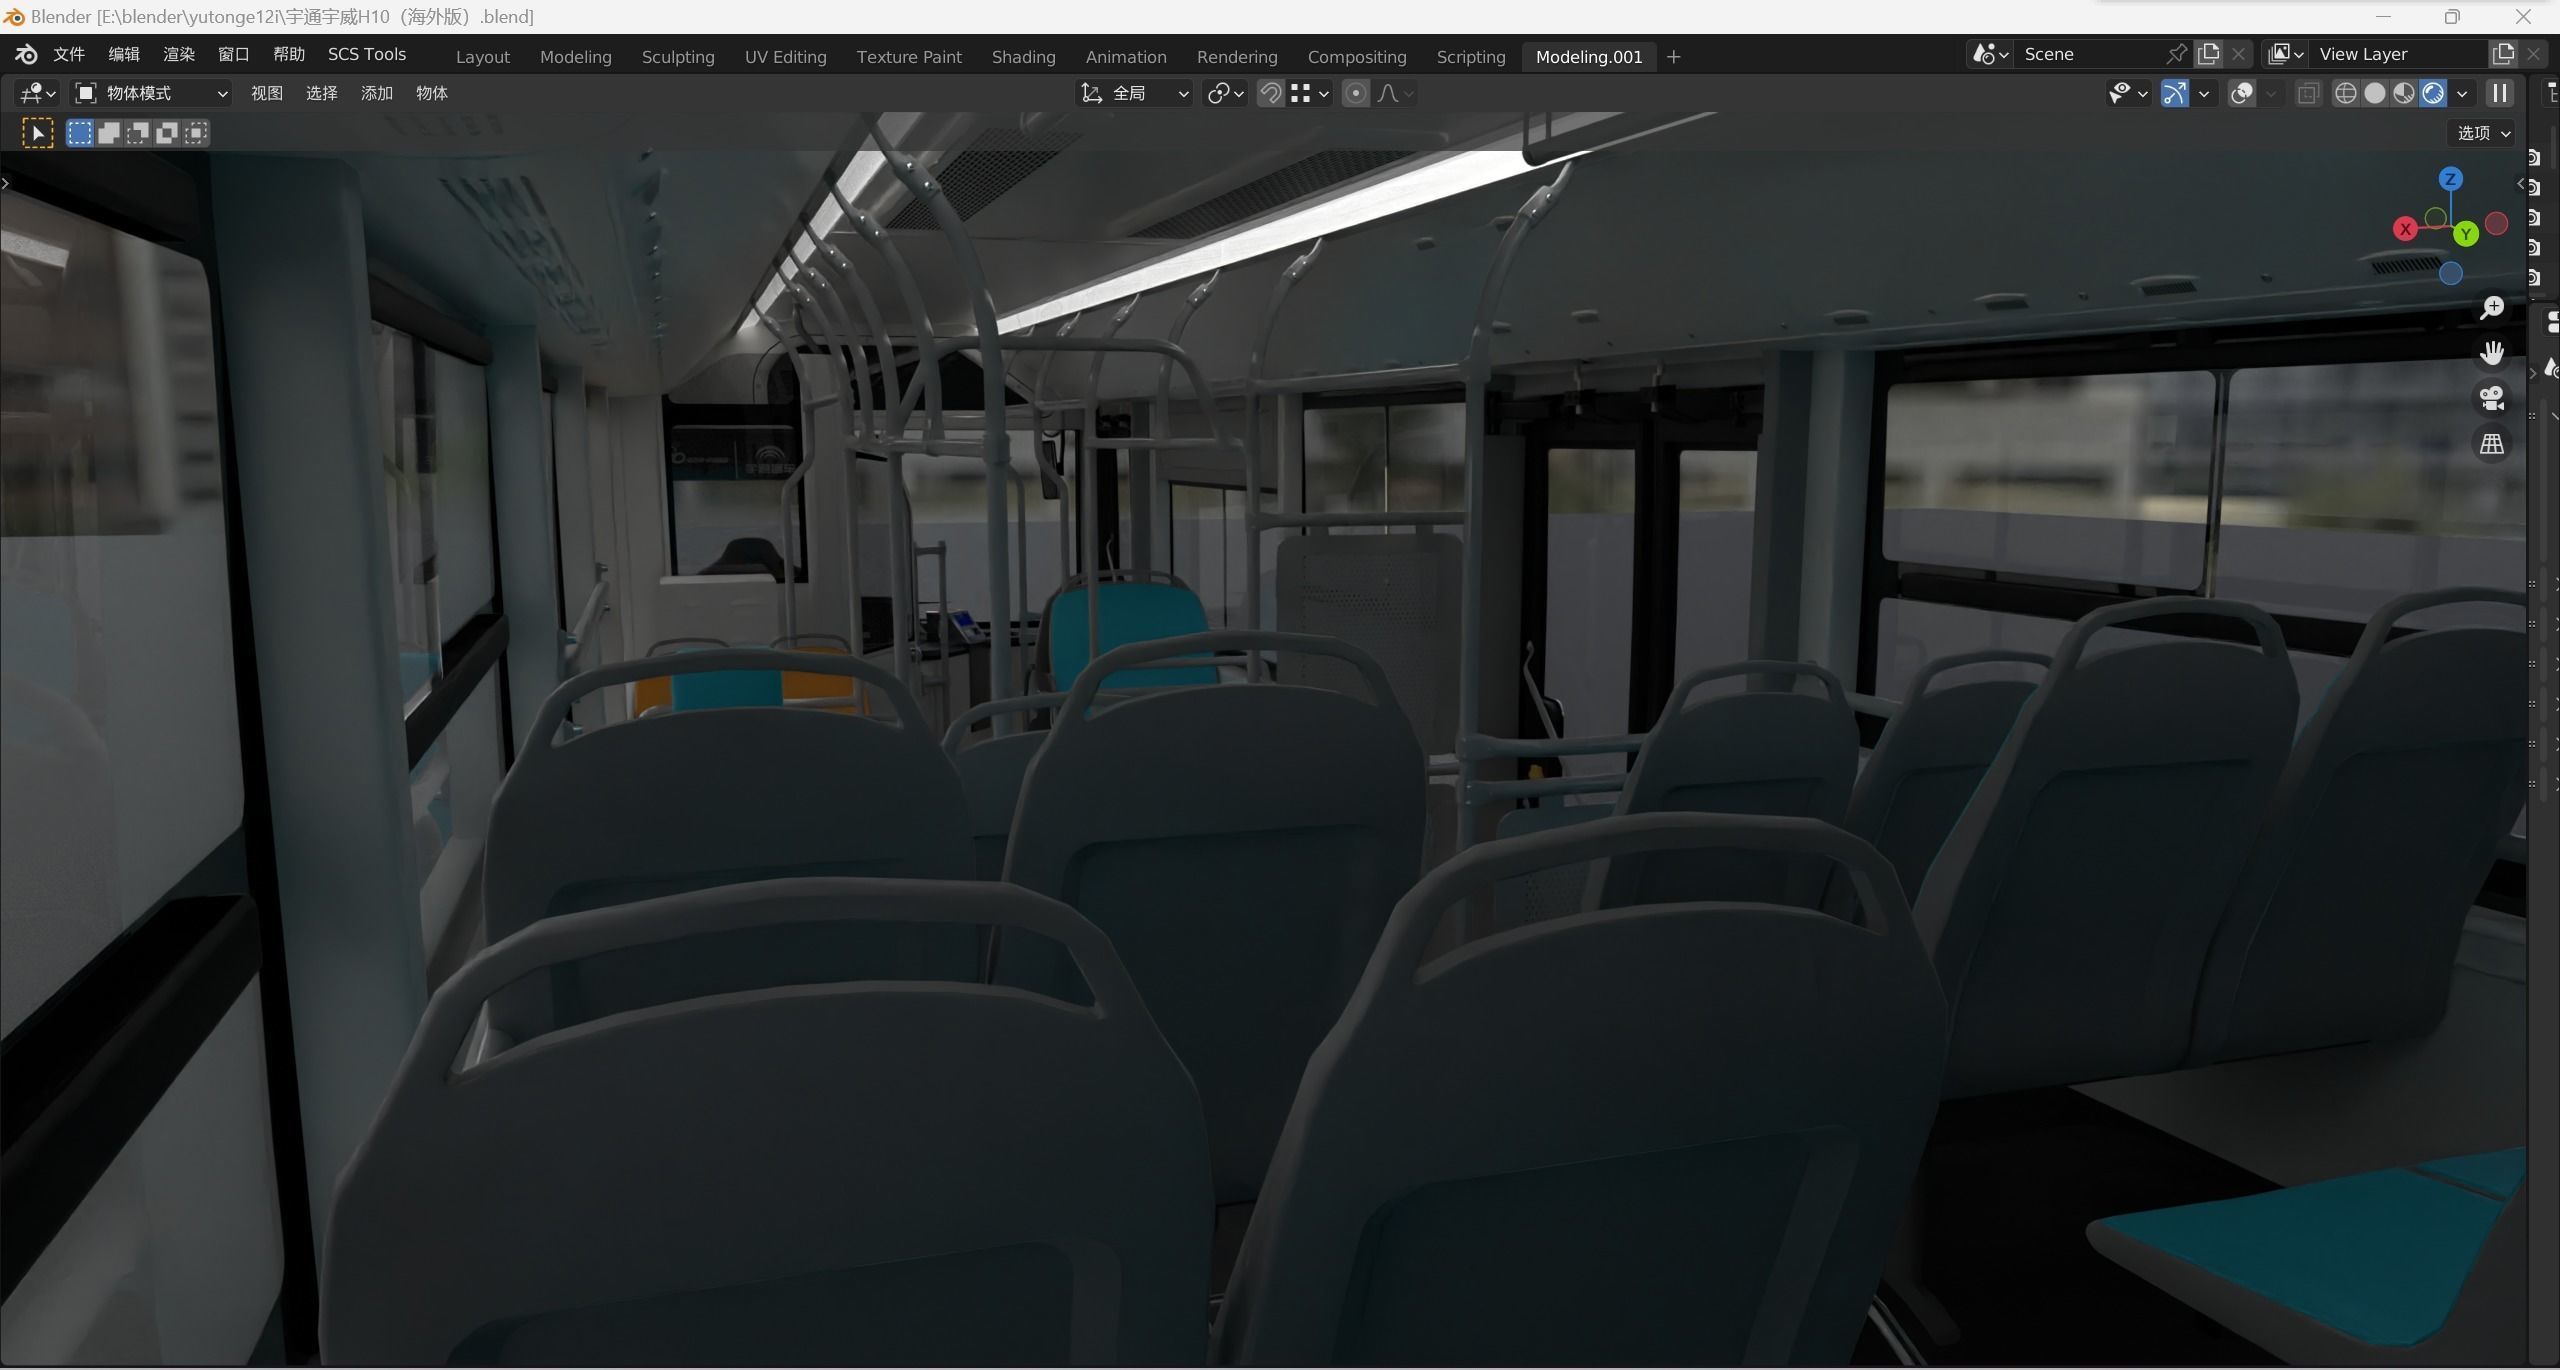Switch to the Rendering workspace tab
Image resolution: width=2560 pixels, height=1370 pixels.
[x=1237, y=57]
